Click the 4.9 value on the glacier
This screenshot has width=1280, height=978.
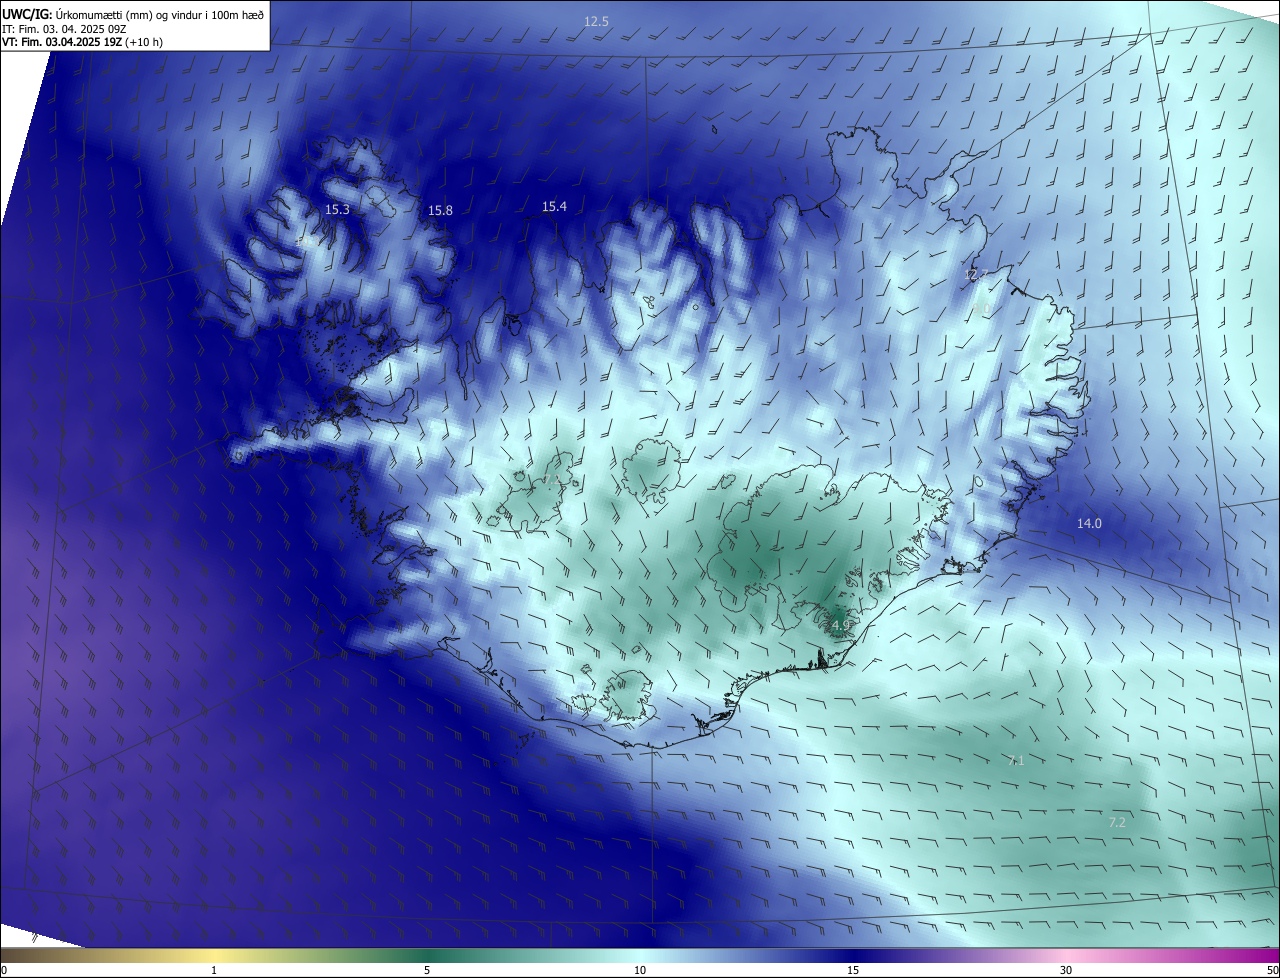pos(840,625)
